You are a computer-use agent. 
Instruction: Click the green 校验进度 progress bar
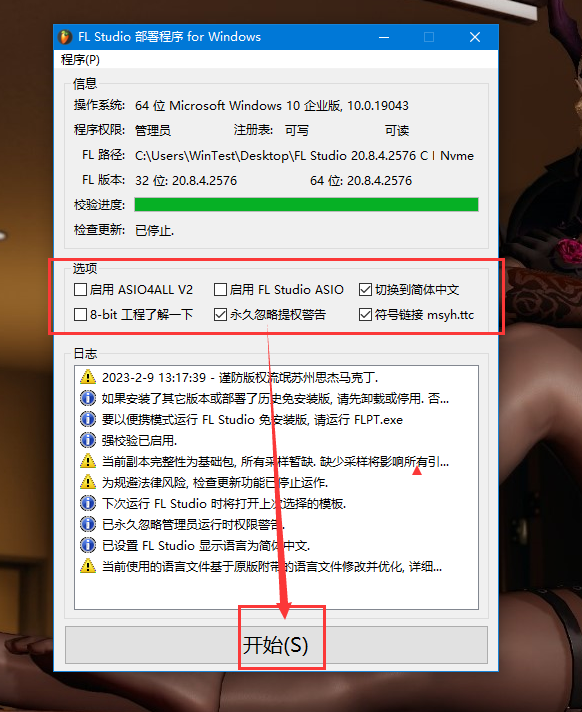pyautogui.click(x=306, y=204)
